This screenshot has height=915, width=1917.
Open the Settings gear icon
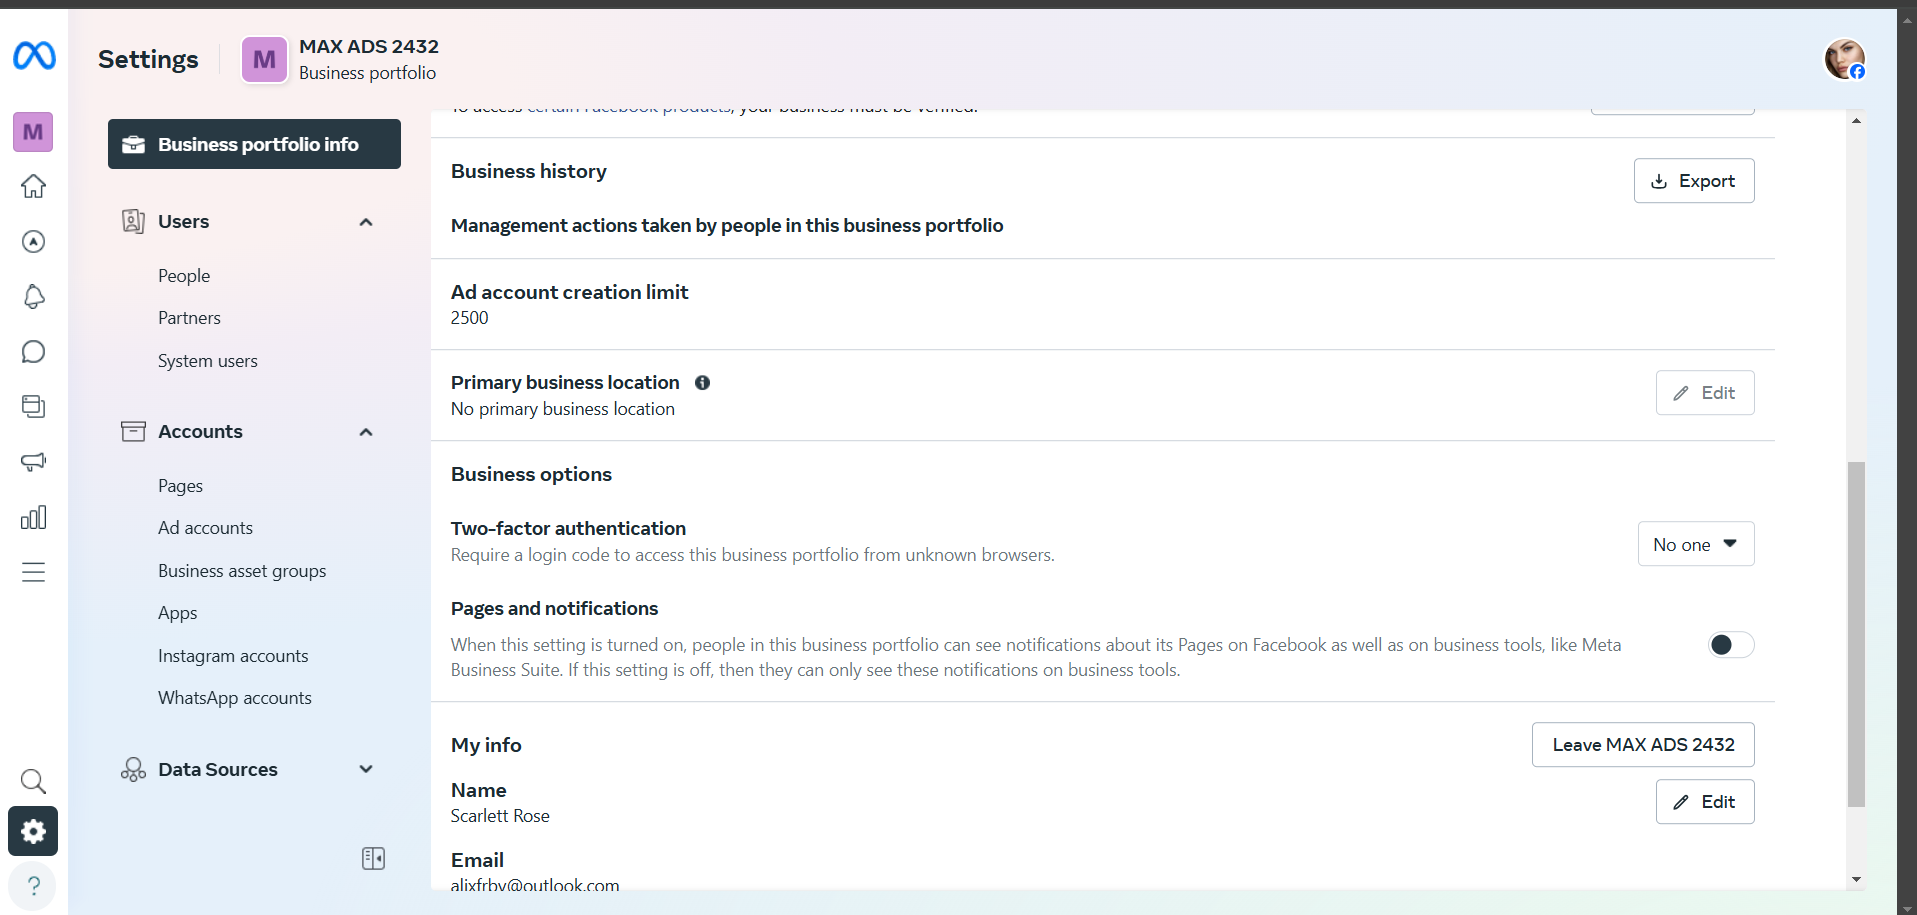(x=33, y=831)
